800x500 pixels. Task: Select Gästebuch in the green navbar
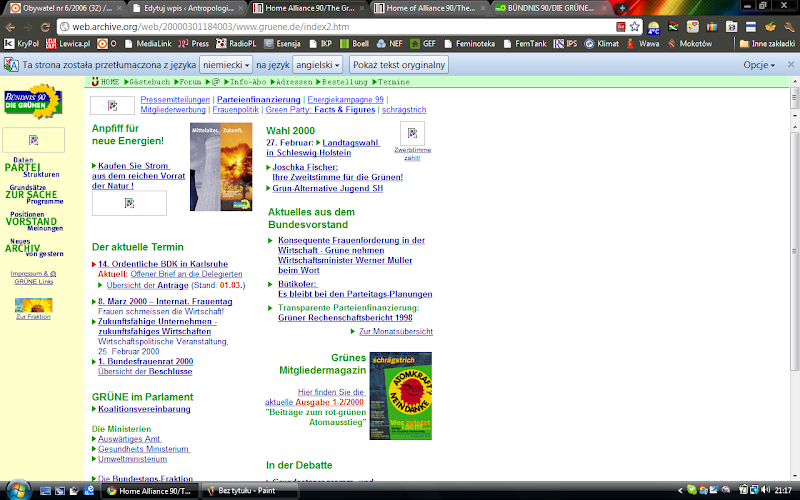click(149, 82)
